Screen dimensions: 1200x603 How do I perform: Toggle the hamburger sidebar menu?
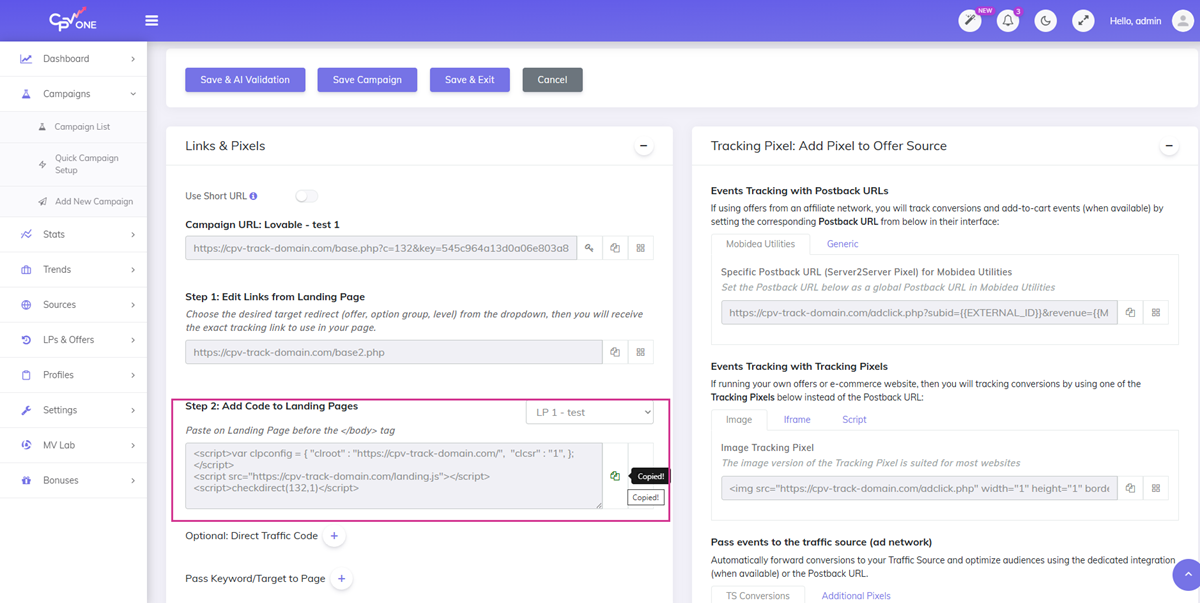(151, 20)
